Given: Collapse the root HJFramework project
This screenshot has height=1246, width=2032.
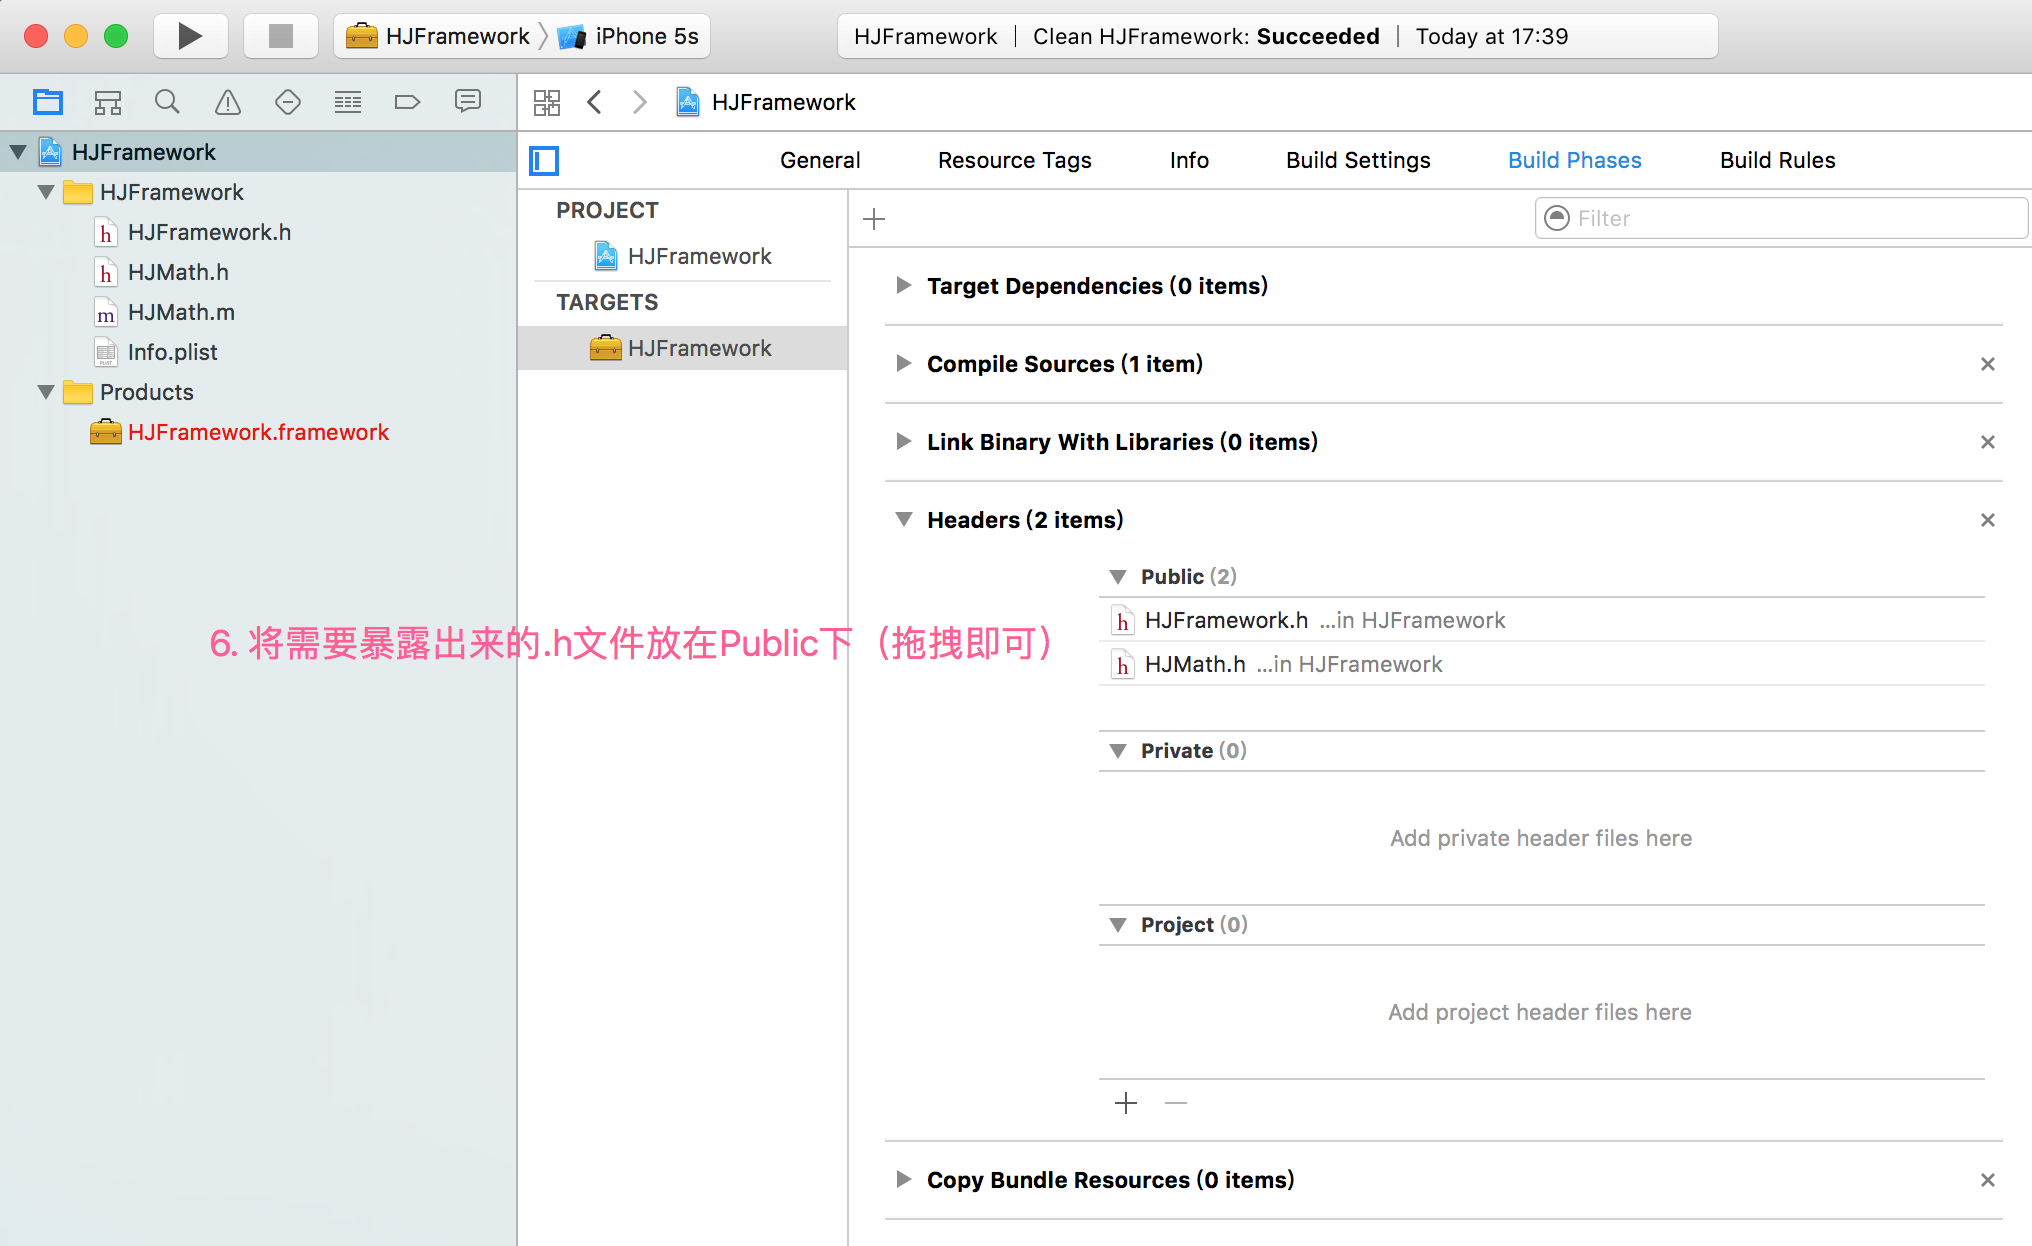Looking at the screenshot, I should [x=18, y=152].
